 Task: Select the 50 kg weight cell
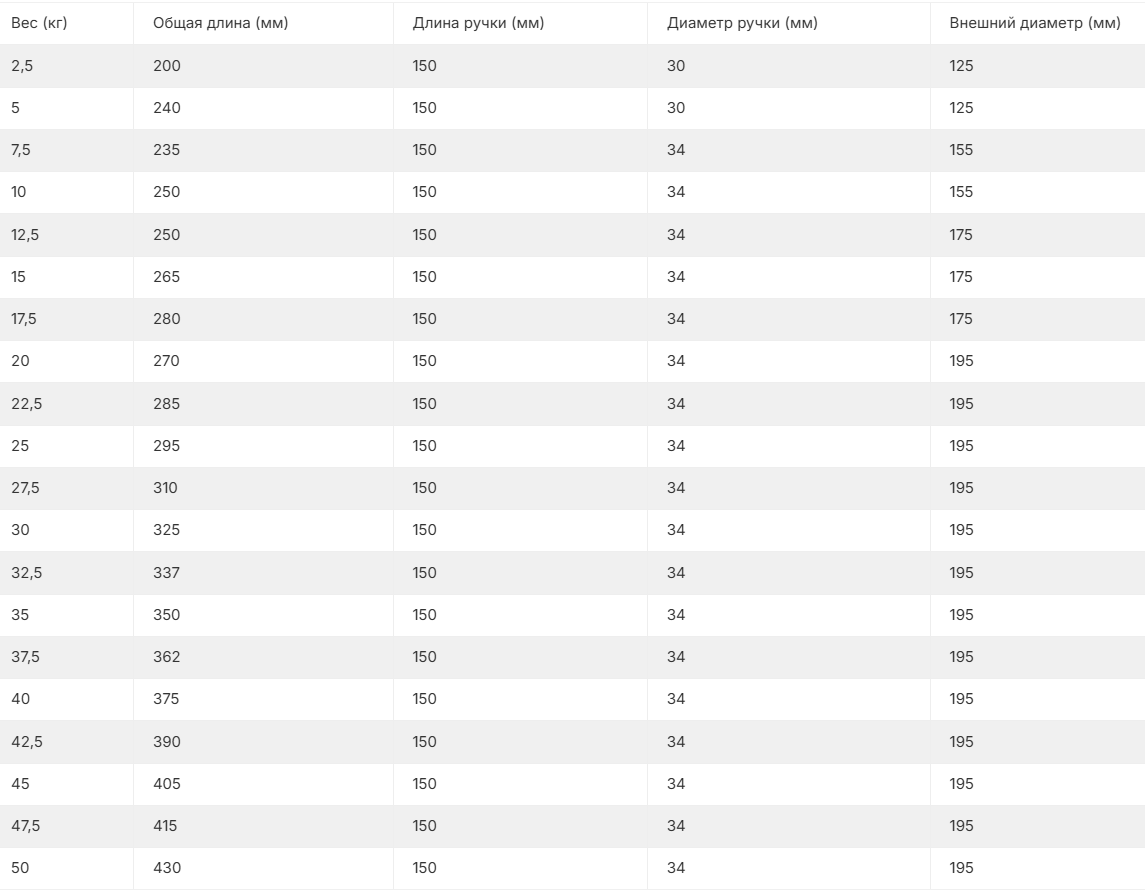point(20,868)
